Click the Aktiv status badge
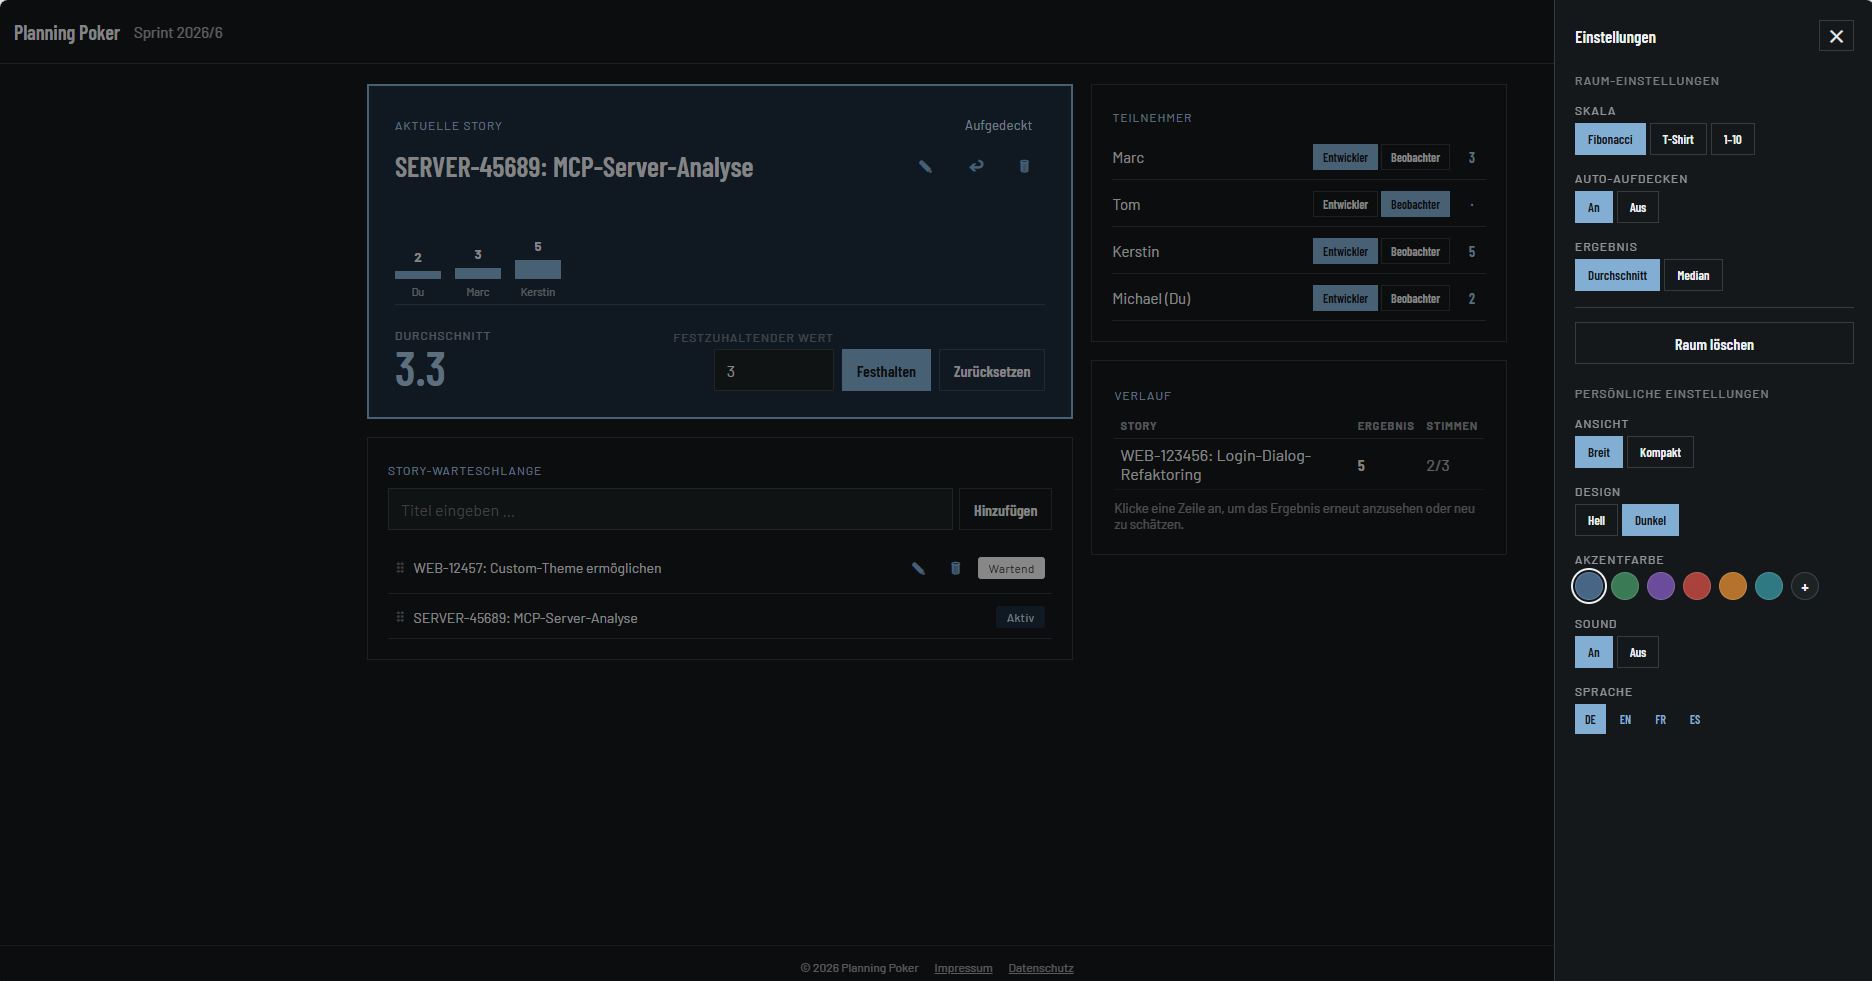Viewport: 1872px width, 981px height. click(x=1020, y=617)
